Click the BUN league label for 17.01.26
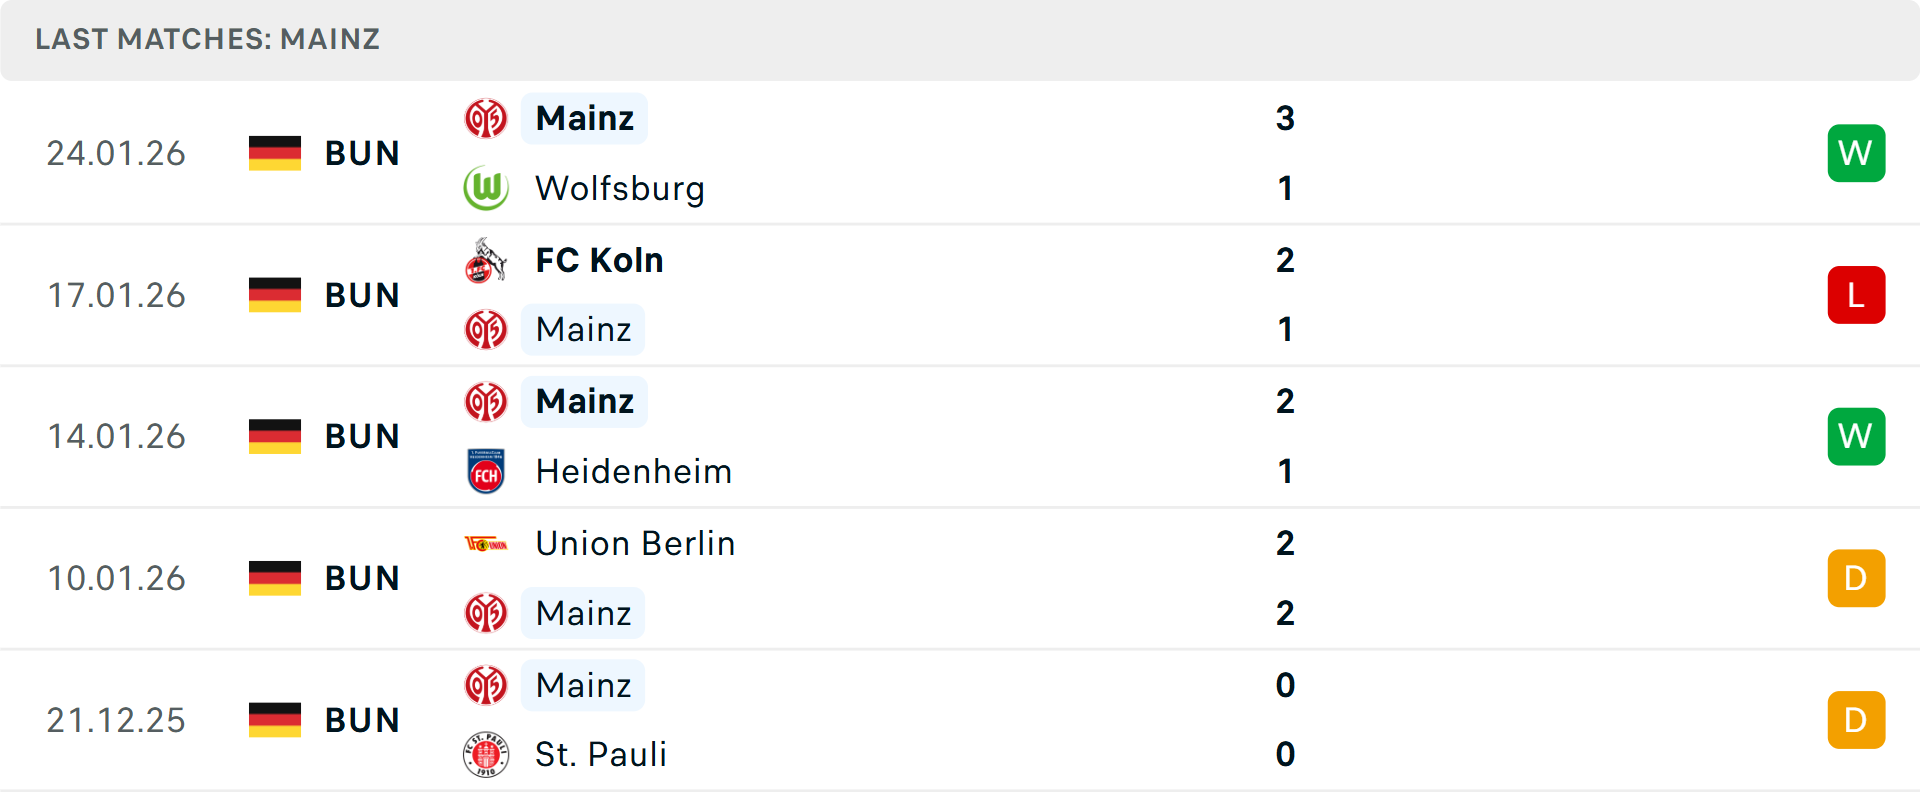Image resolution: width=1920 pixels, height=792 pixels. 362,295
